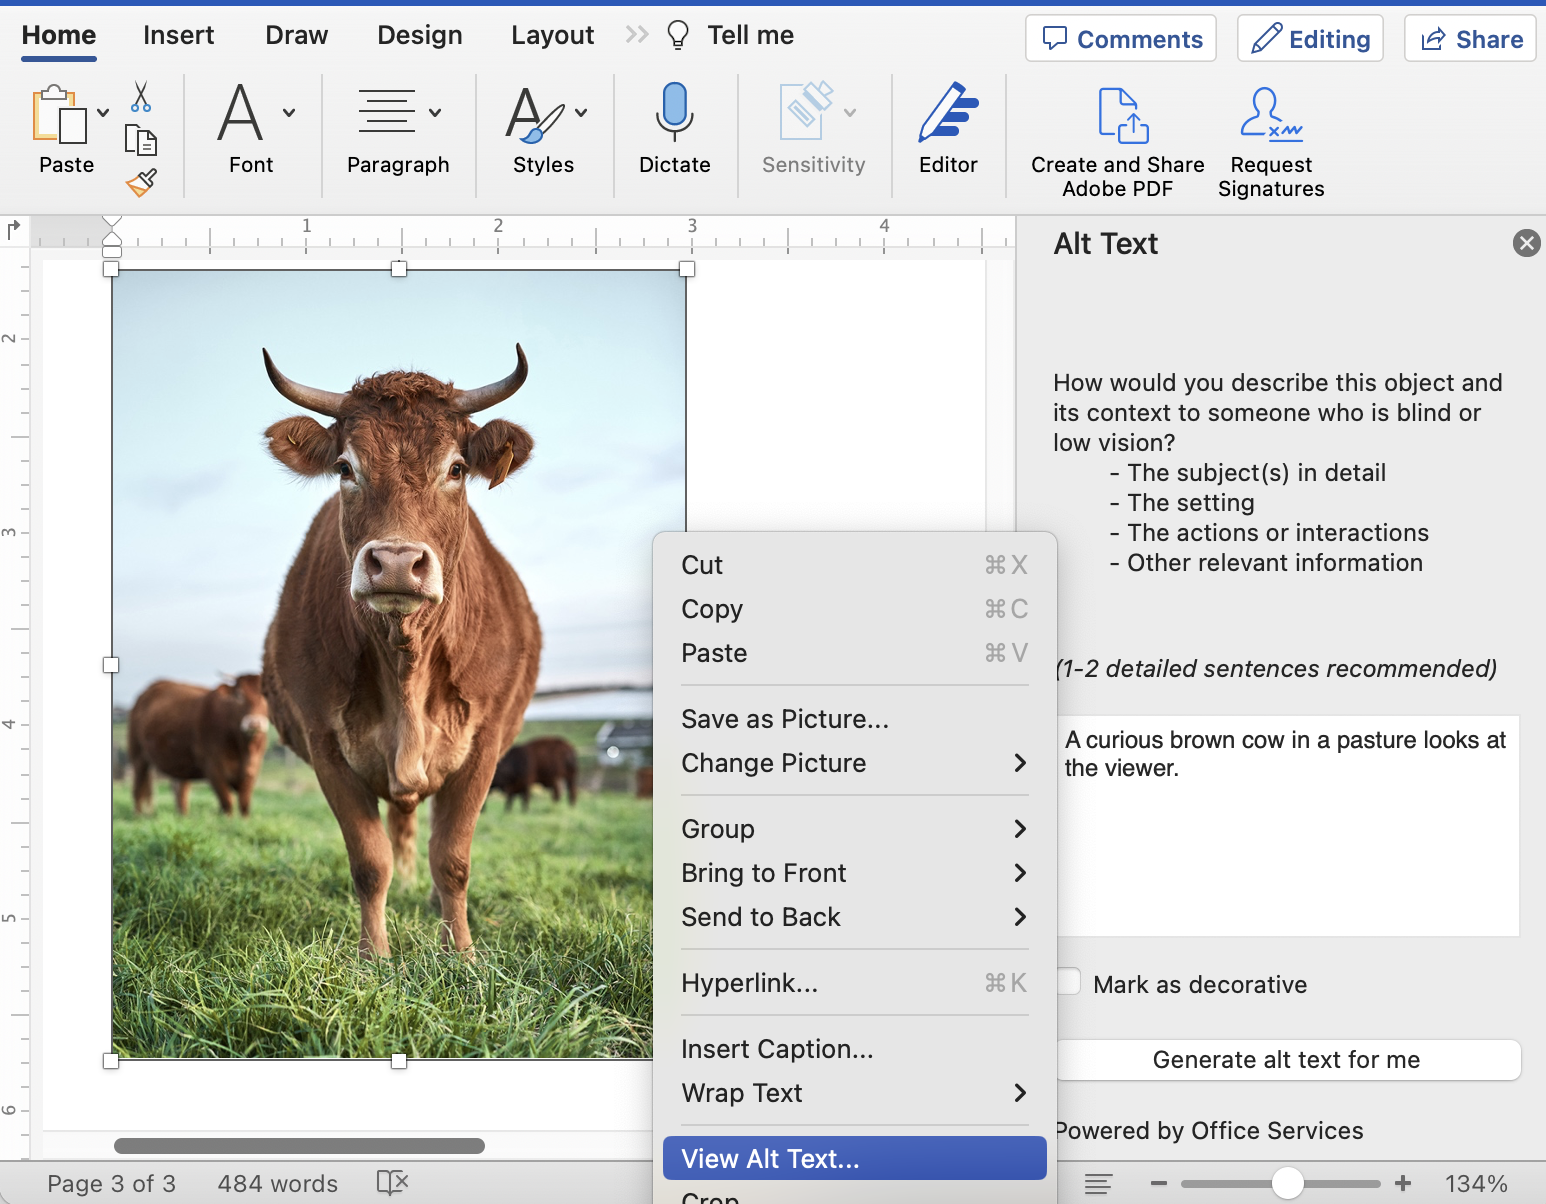Open the Editor pen icon

pos(947,113)
